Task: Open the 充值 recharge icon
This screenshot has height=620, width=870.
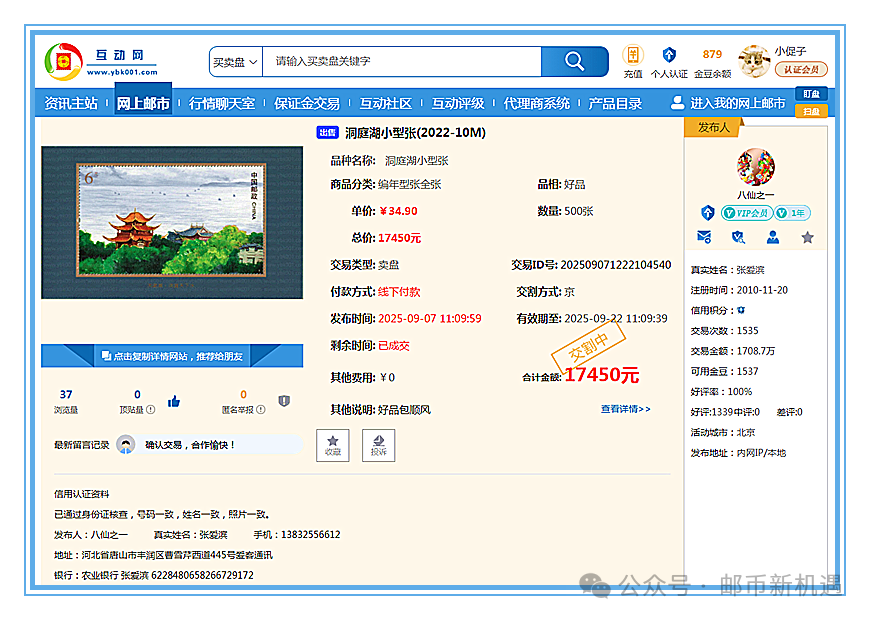Action: [633, 56]
